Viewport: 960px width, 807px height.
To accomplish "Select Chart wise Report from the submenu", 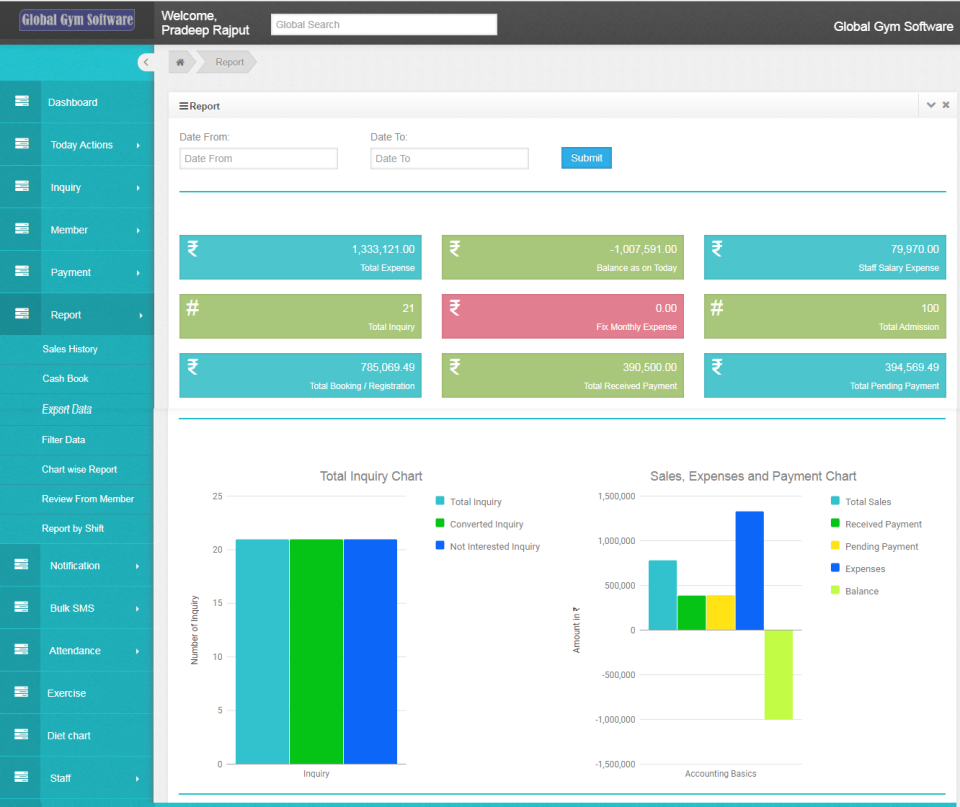I will pyautogui.click(x=78, y=469).
